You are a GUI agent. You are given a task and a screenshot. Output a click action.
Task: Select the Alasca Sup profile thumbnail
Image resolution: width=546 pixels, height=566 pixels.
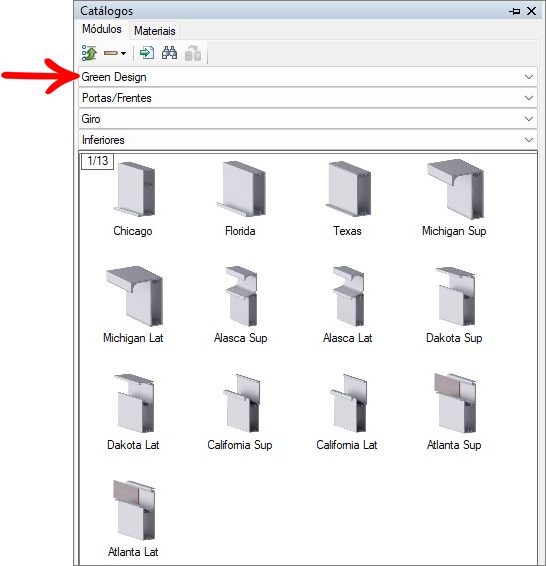[x=241, y=296]
